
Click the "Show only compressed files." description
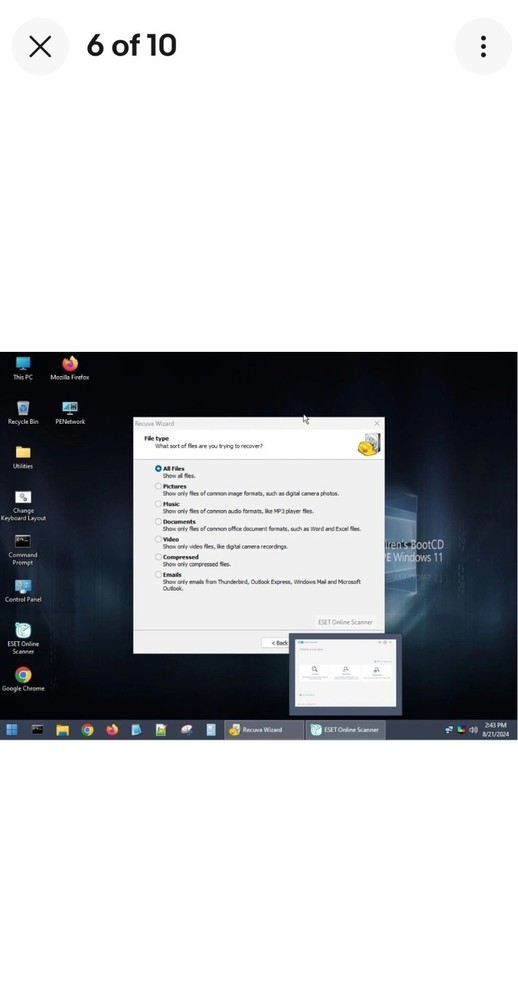[x=196, y=564]
